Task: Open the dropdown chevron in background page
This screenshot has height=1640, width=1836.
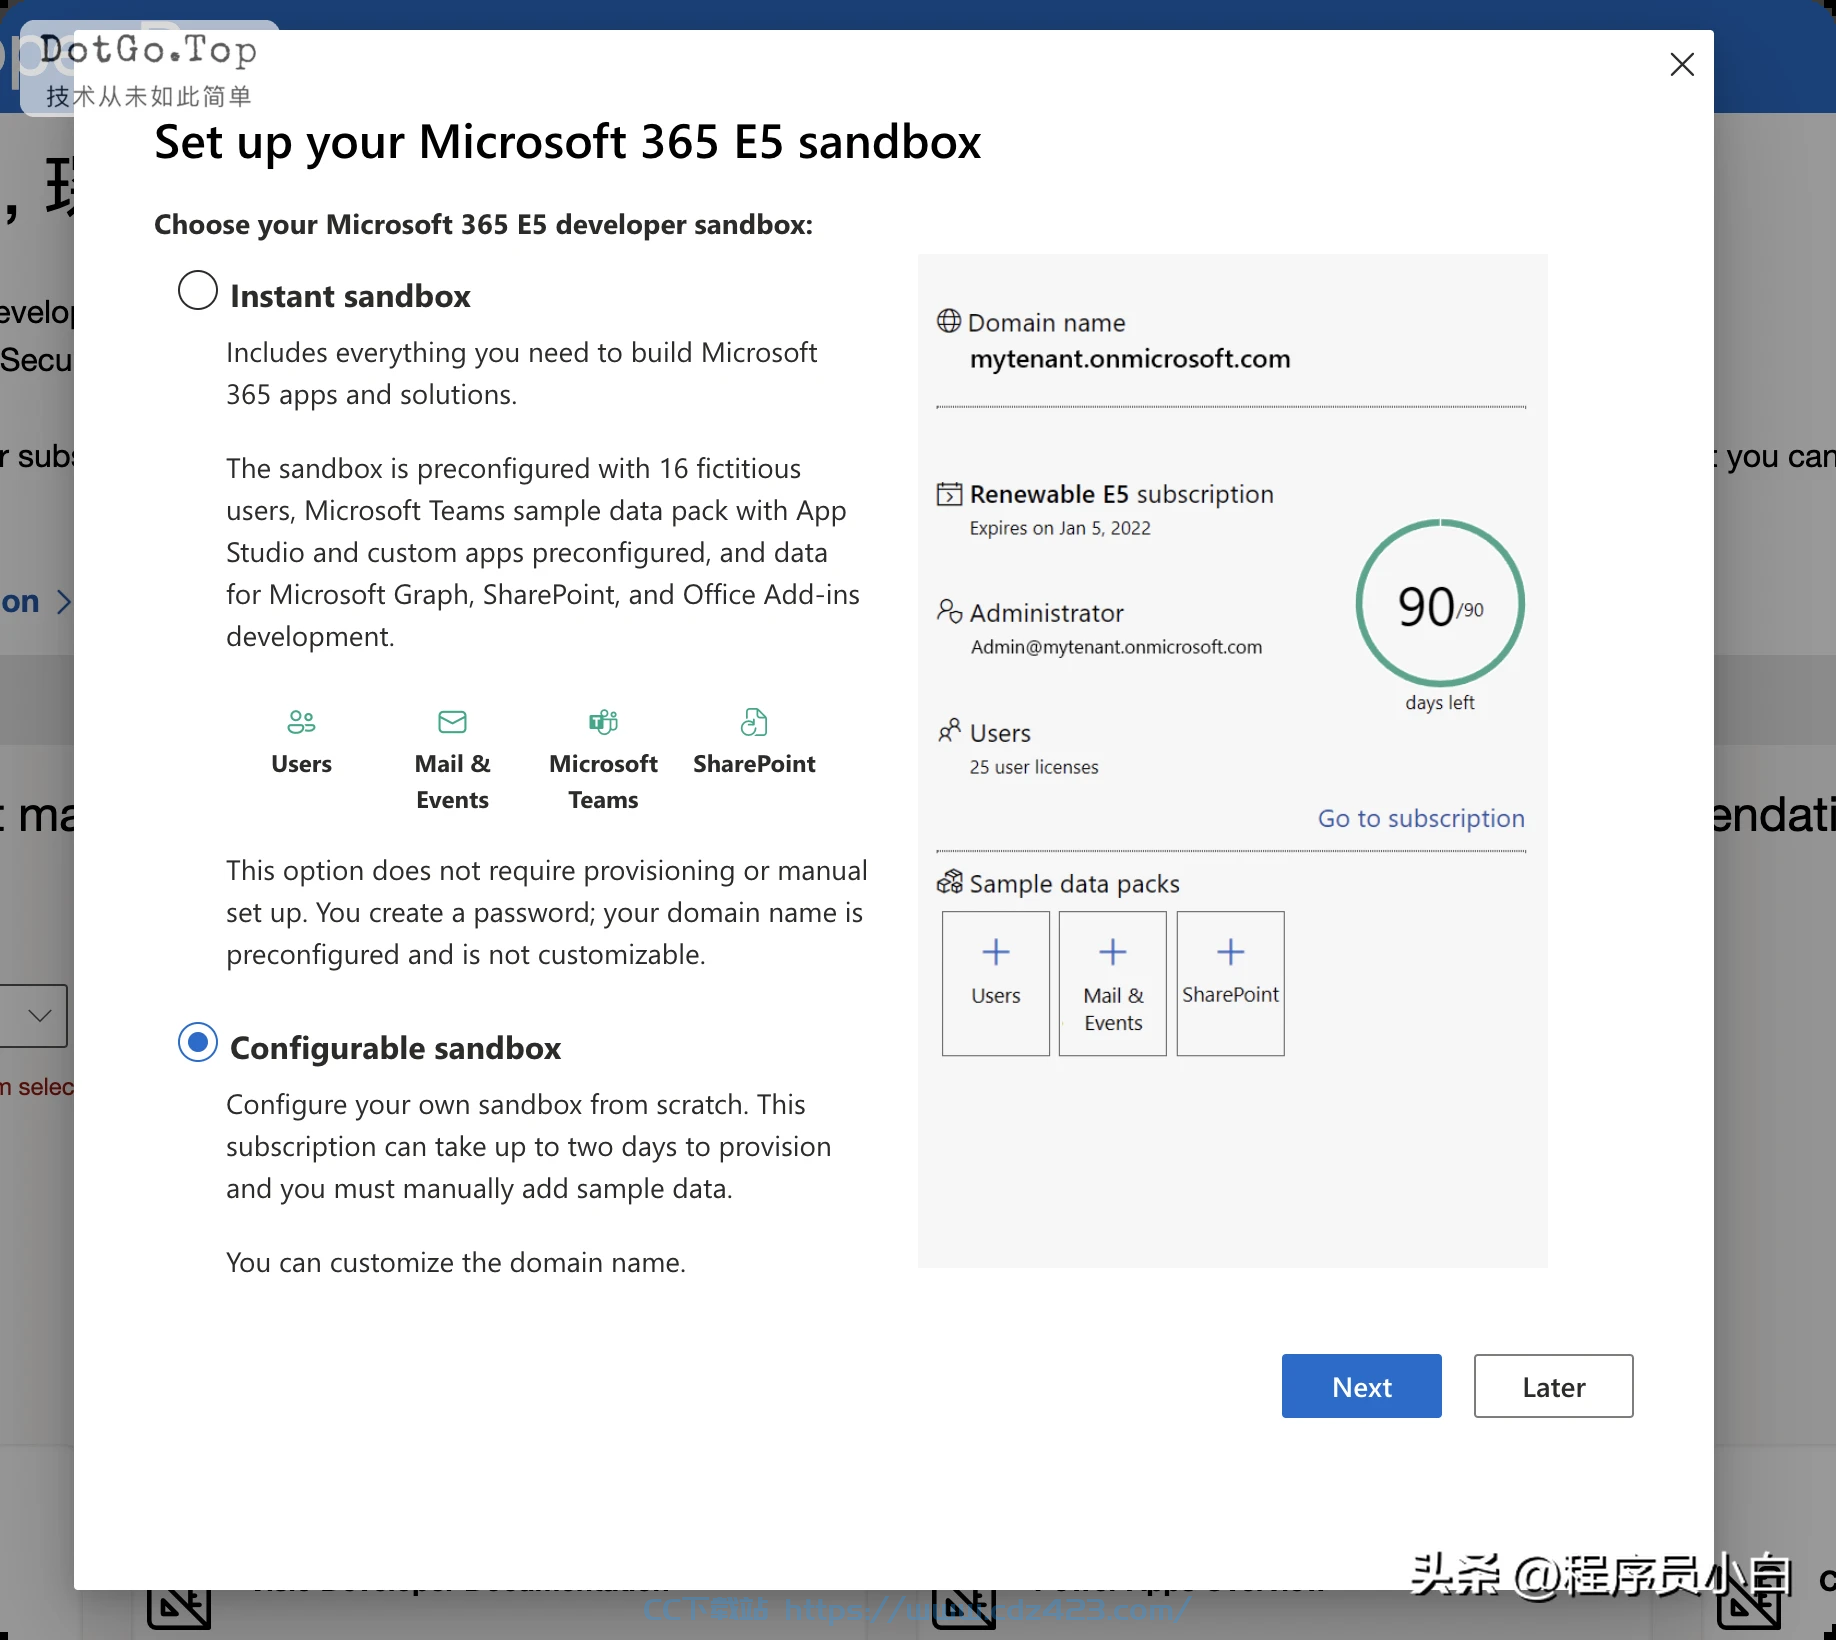Action: point(40,1016)
